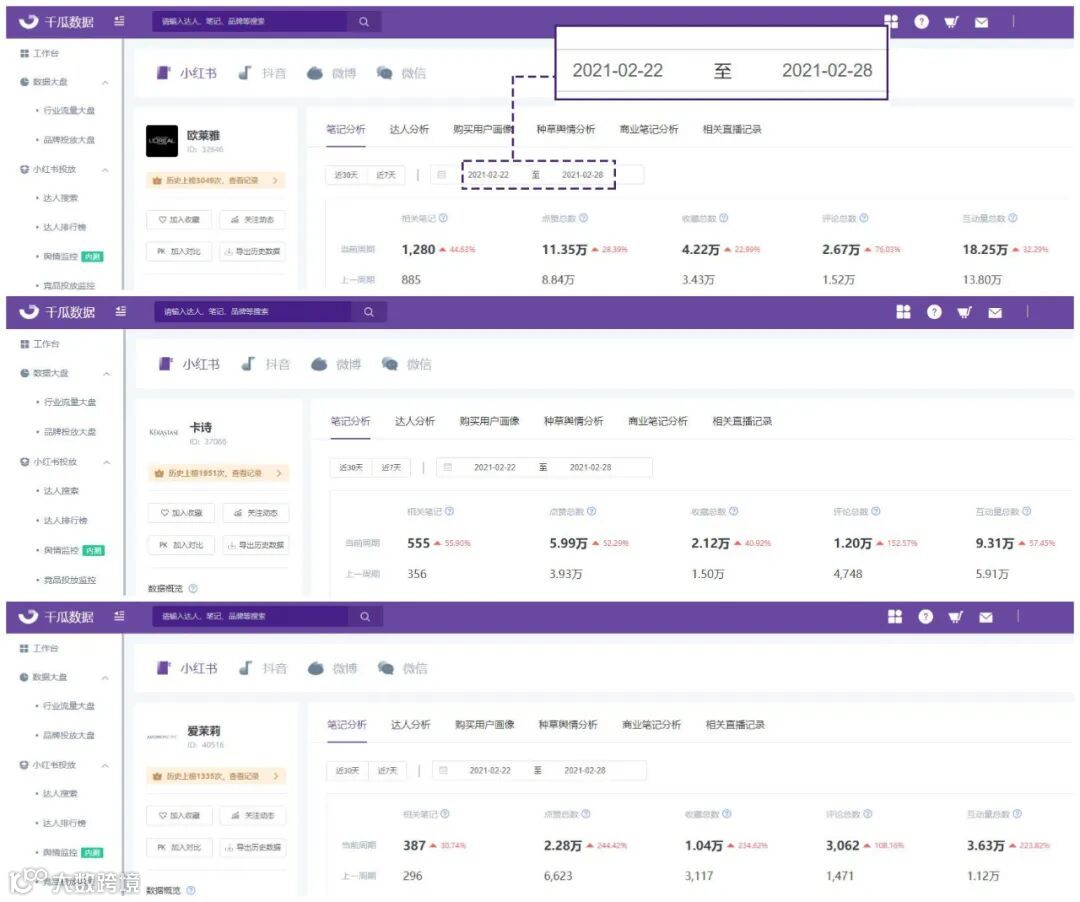Image resolution: width=1080 pixels, height=902 pixels.
Task: Click the 1,280 related notes value for 欧莱雅
Action: 419,249
